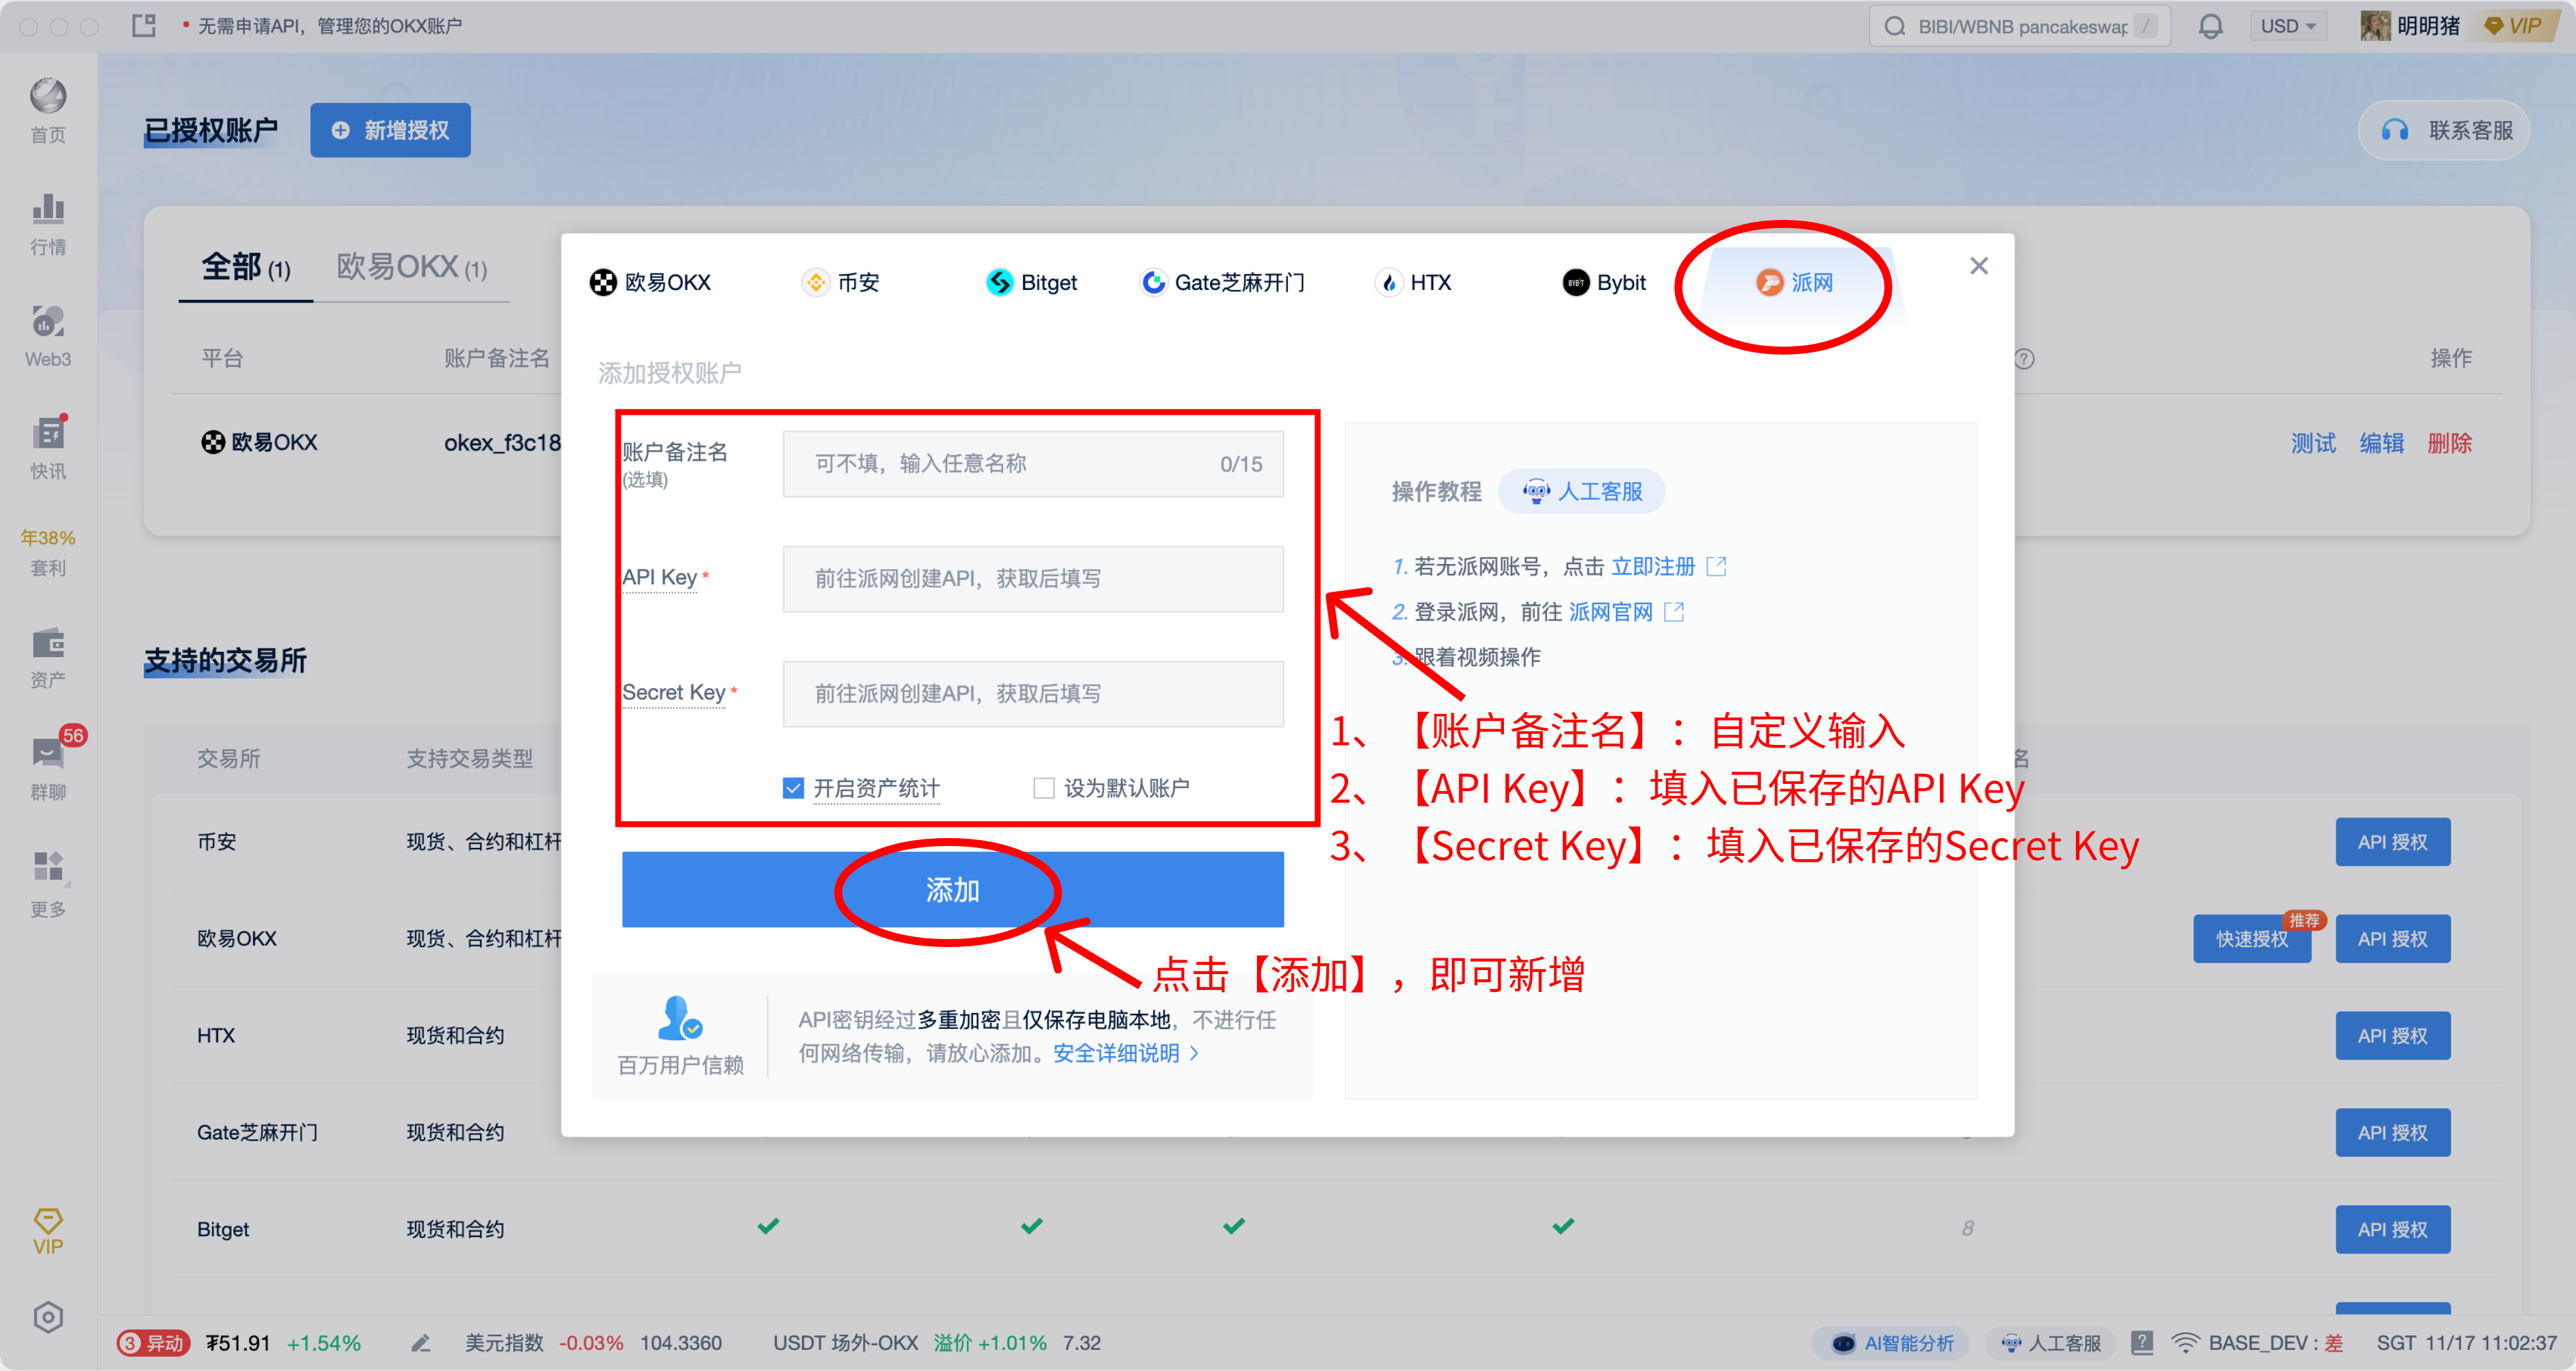The height and width of the screenshot is (1371, 2576).
Task: Click the BIBI/WBNB search box
Action: [x=2020, y=26]
